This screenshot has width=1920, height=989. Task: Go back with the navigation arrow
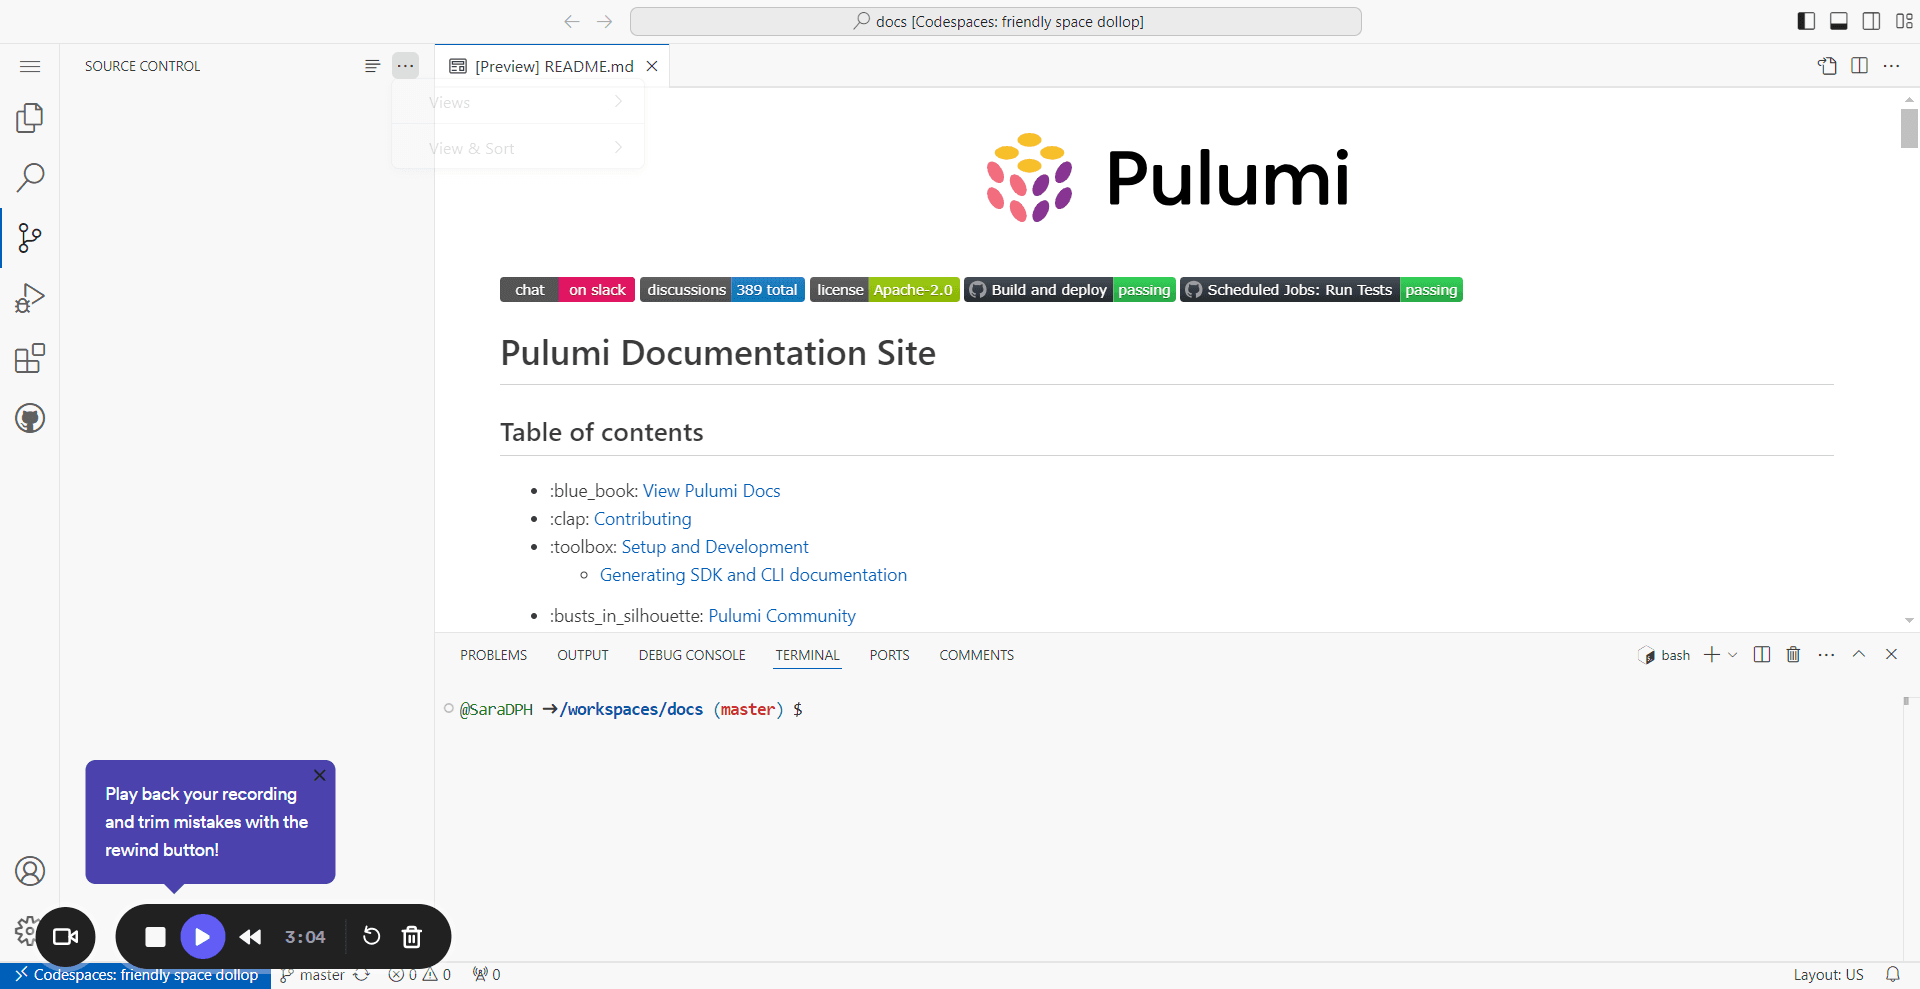572,21
